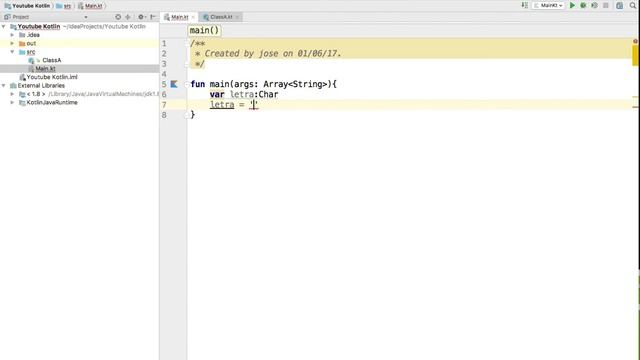The width and height of the screenshot is (640, 360).
Task: Click the main() breadcrumb above the editor
Action: (204, 30)
